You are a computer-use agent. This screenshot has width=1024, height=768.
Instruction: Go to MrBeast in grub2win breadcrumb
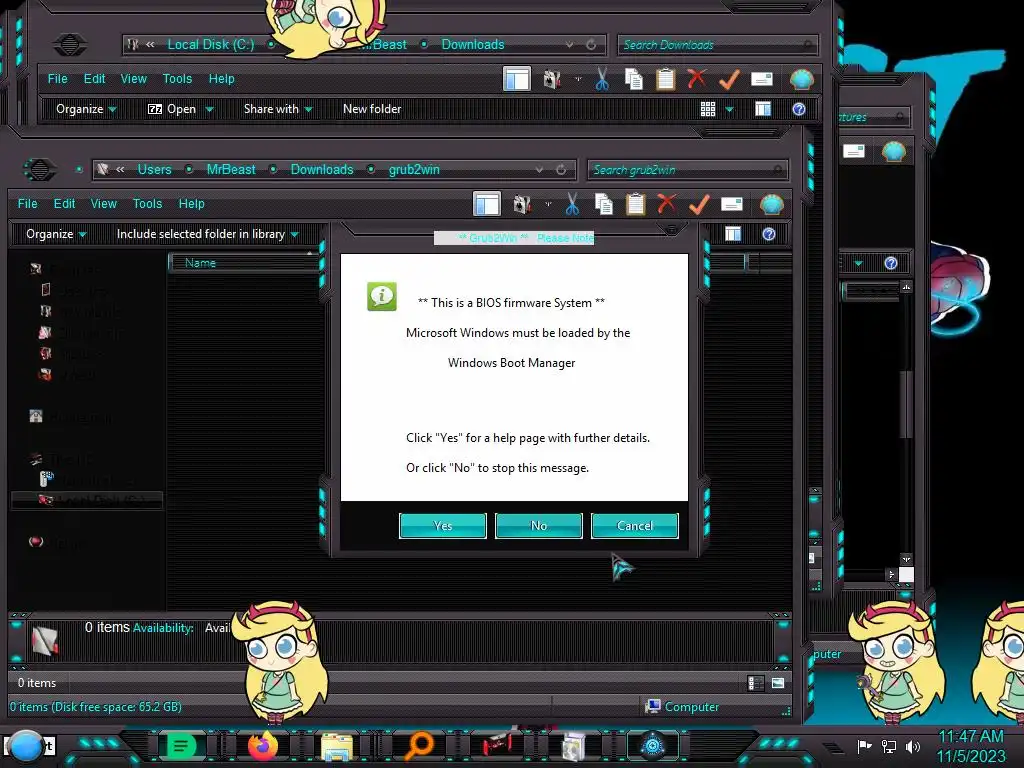[231, 170]
